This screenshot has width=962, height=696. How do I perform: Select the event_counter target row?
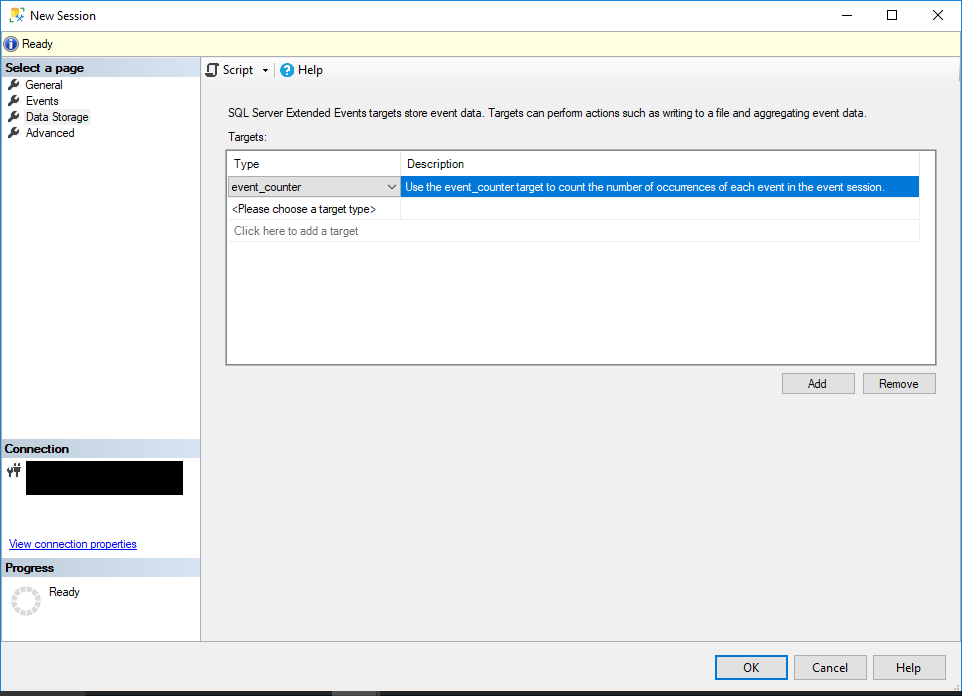click(300, 186)
